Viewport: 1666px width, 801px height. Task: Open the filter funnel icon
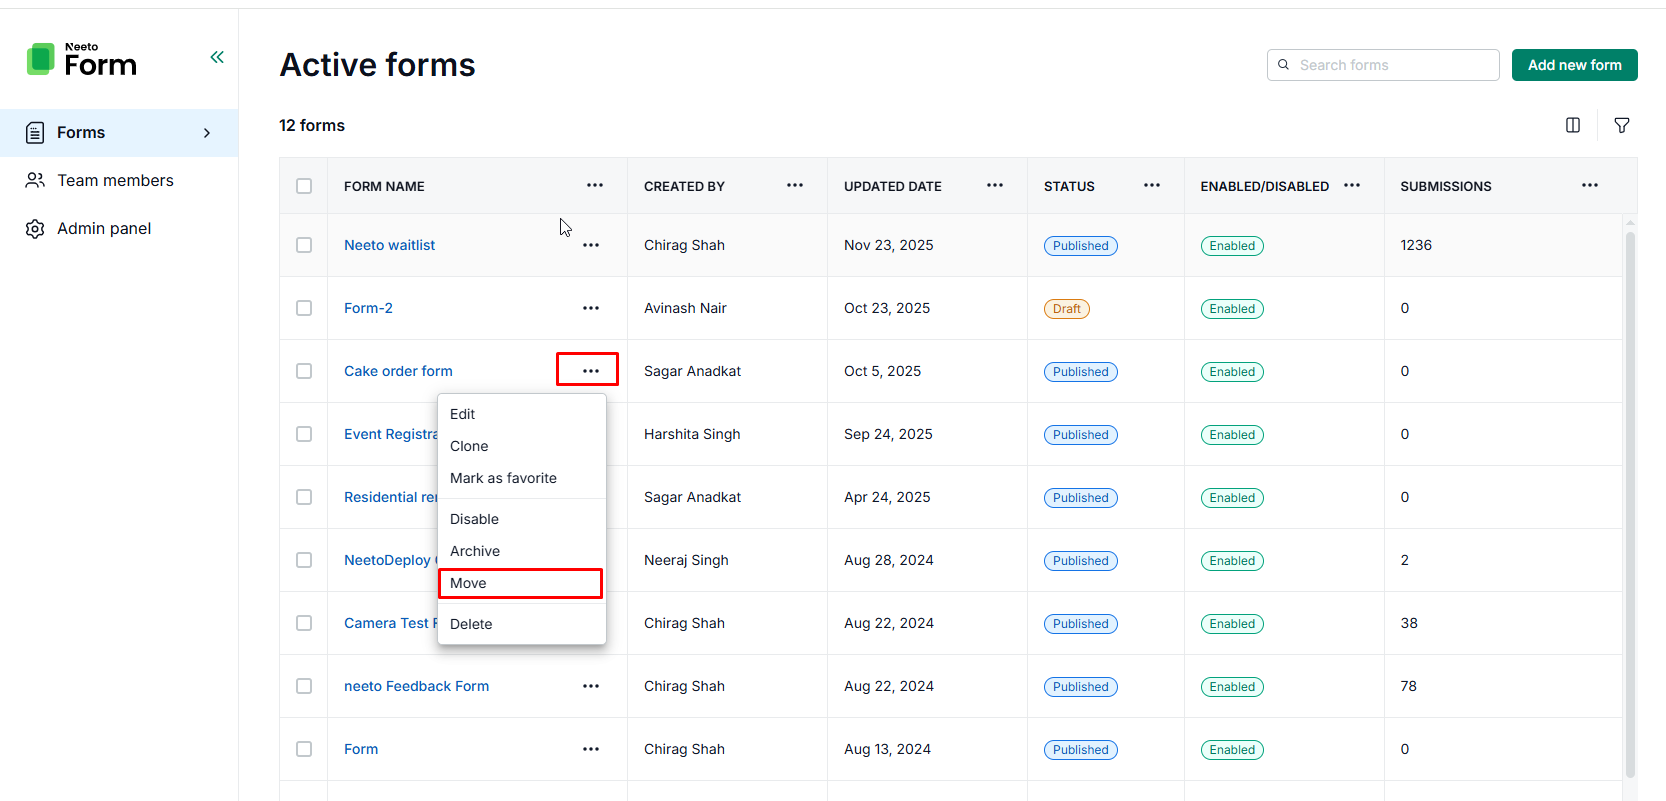tap(1621, 125)
